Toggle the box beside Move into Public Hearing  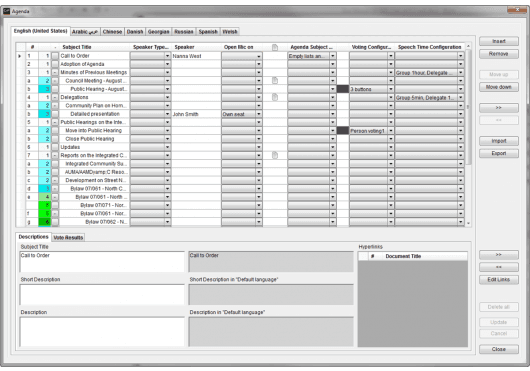tap(55, 131)
